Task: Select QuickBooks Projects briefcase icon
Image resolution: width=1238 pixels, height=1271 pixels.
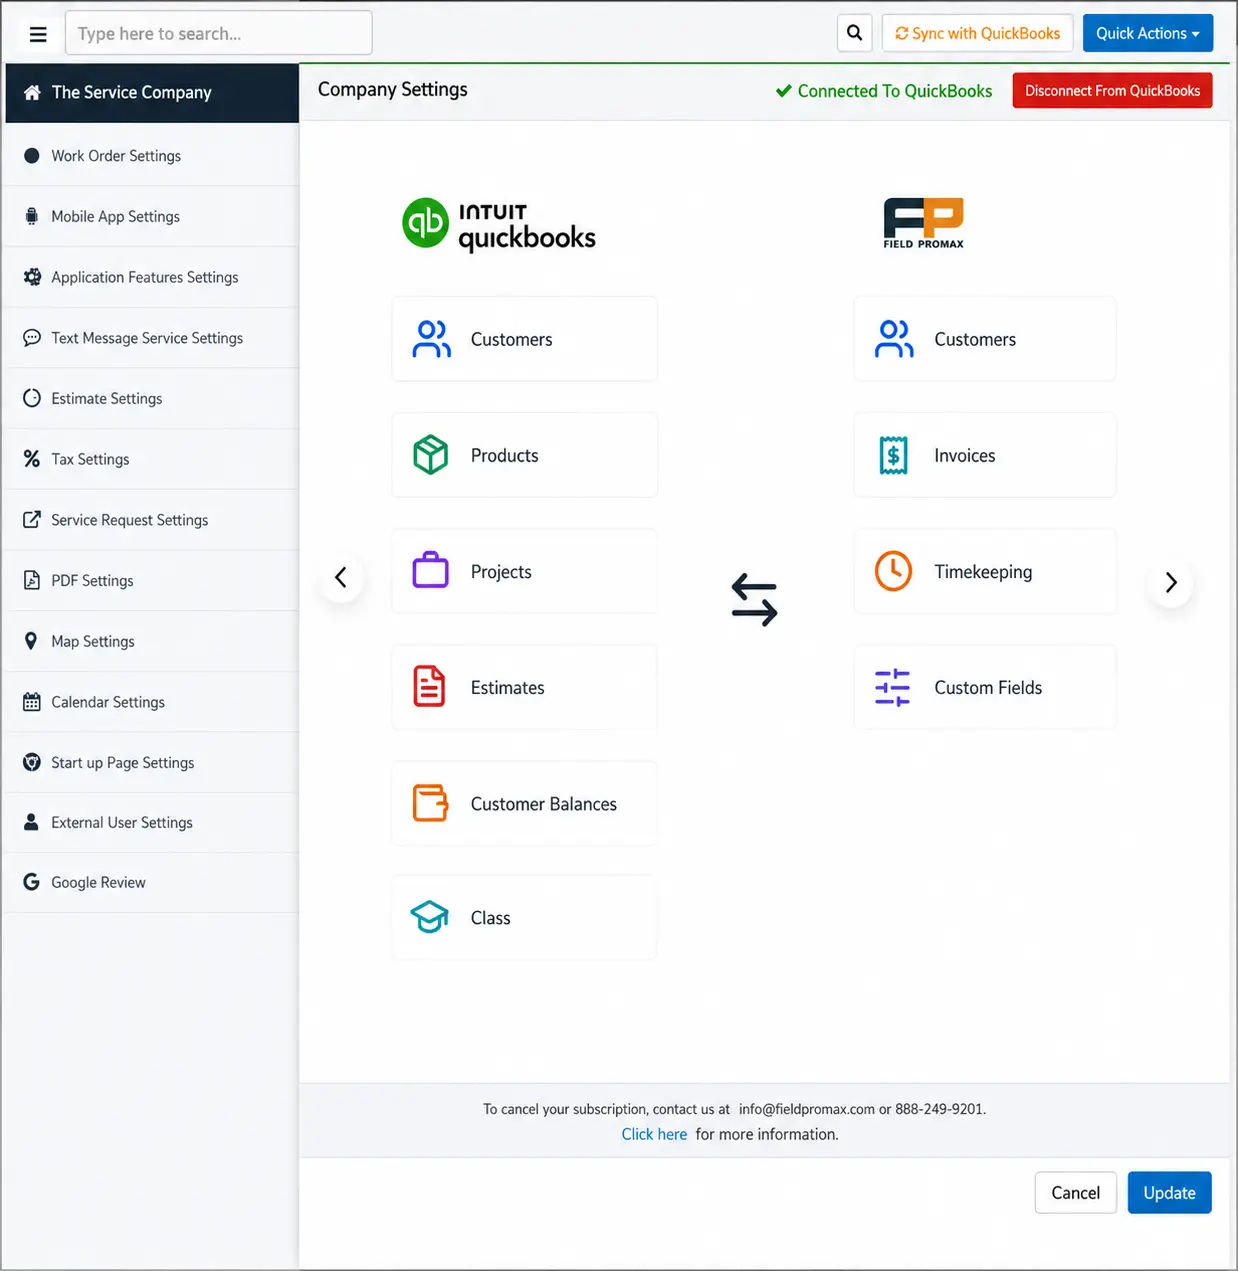Action: point(430,570)
